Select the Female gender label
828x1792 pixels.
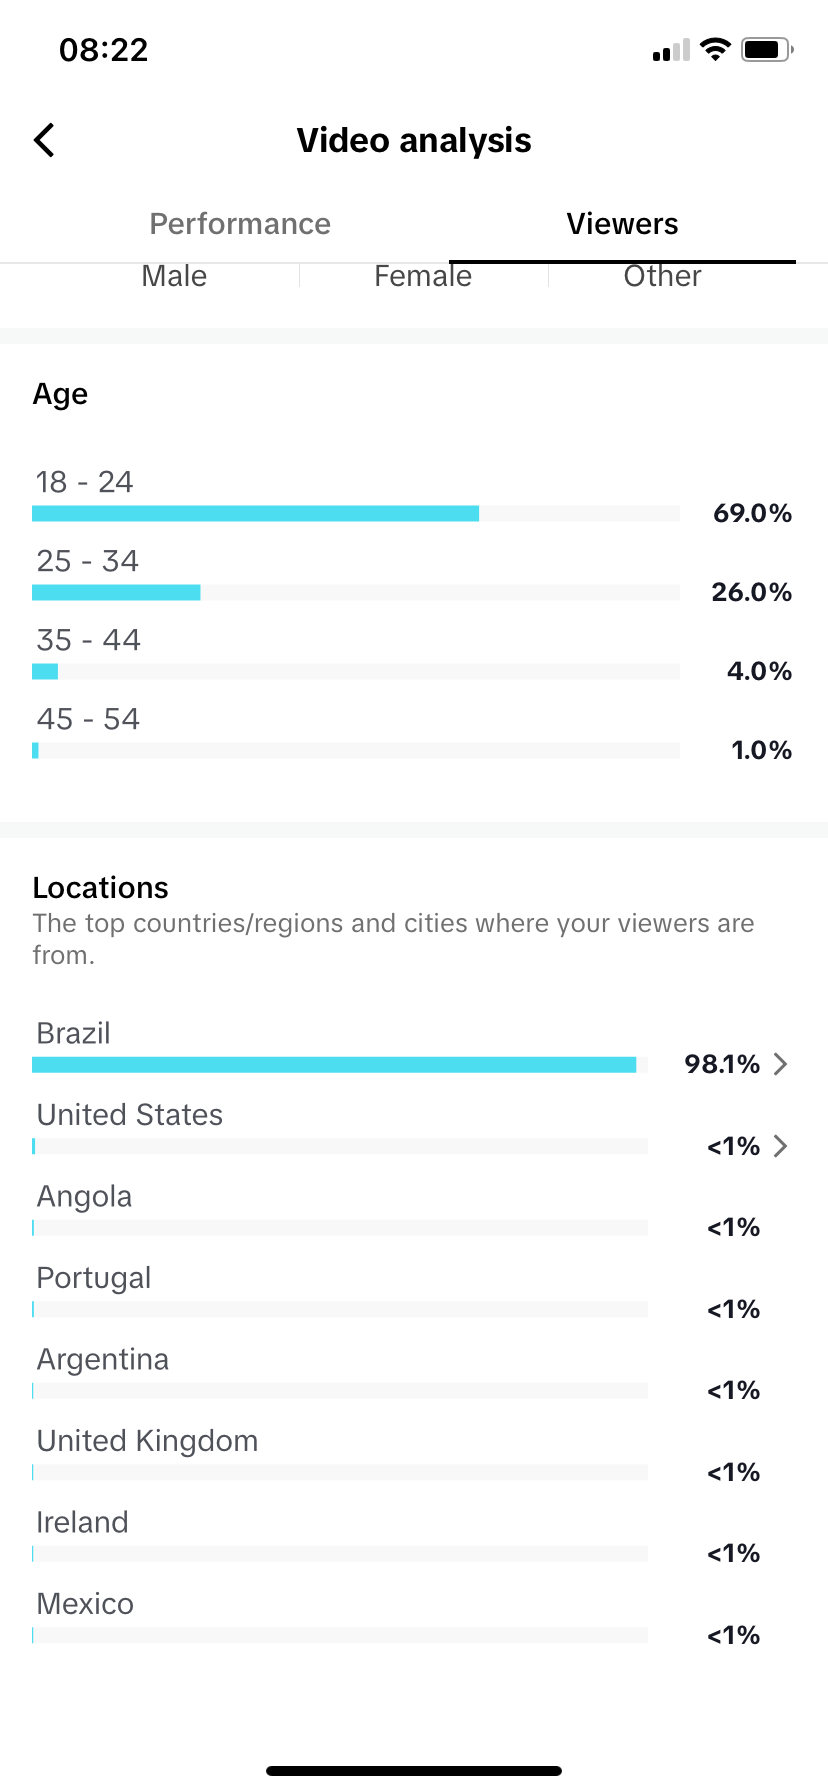[423, 276]
